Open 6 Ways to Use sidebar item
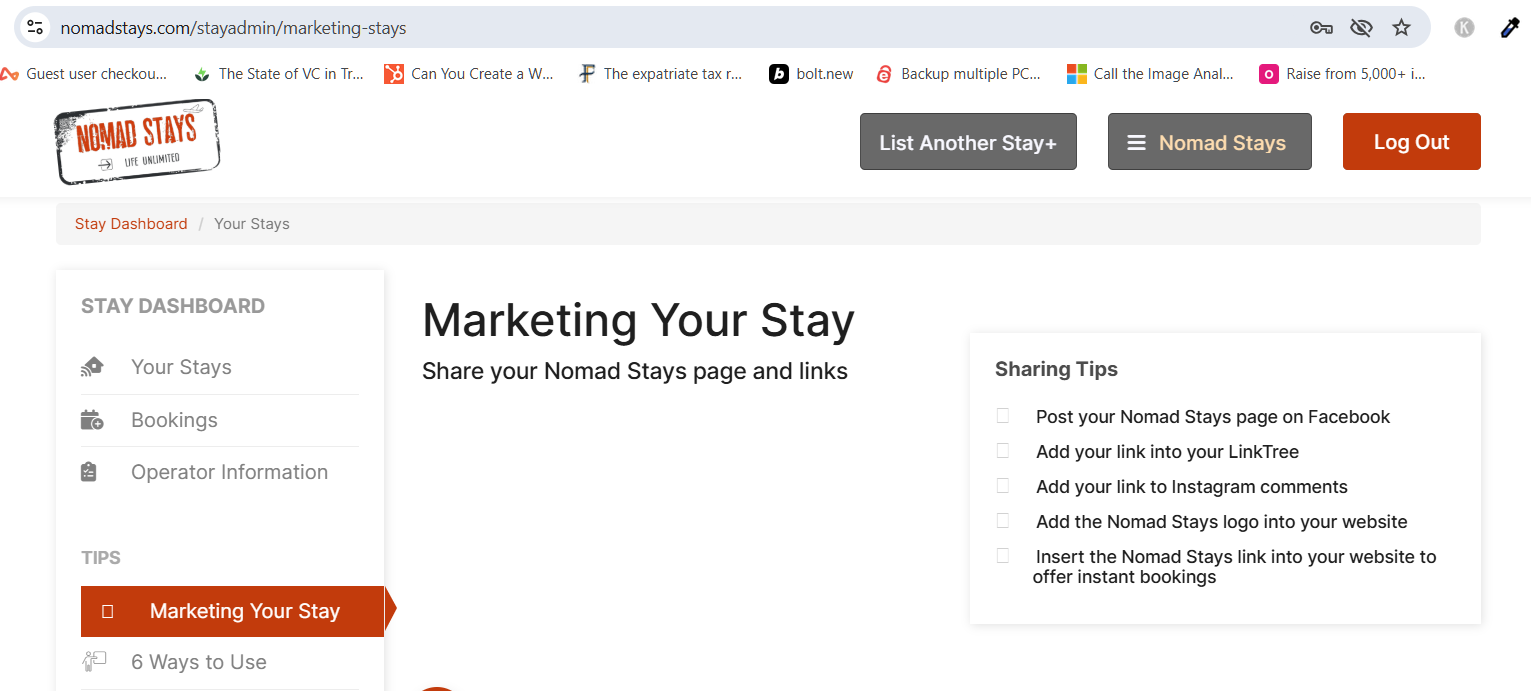Viewport: 1531px width, 691px height. pos(198,662)
